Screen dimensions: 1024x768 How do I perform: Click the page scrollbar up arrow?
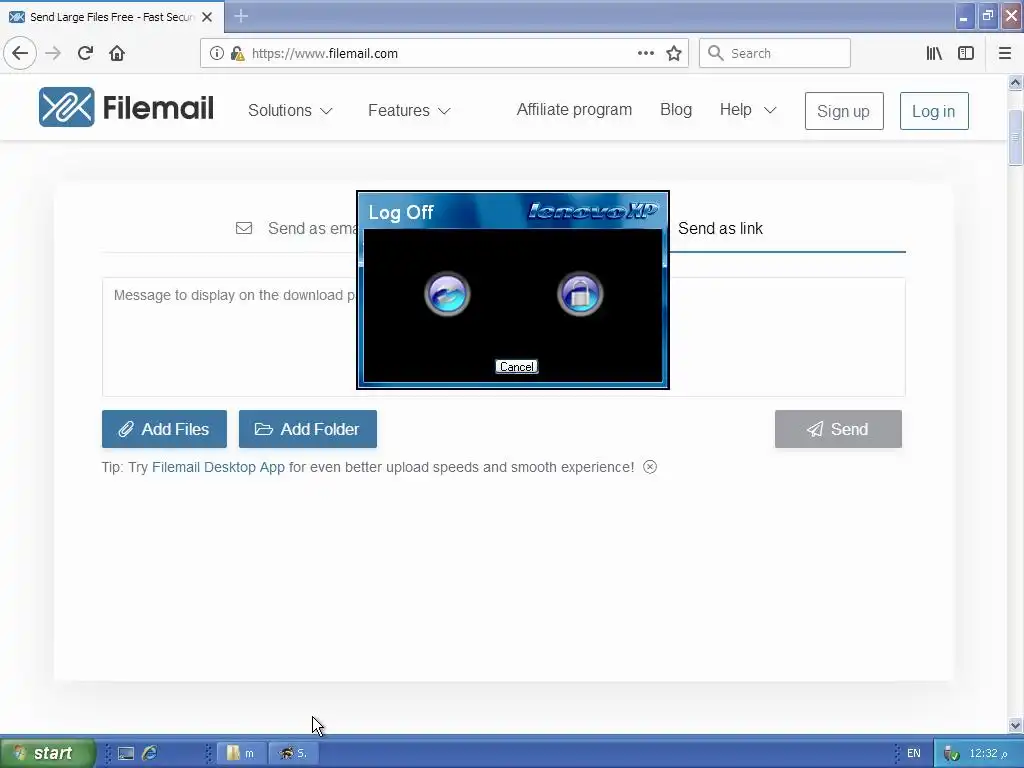tap(1015, 83)
